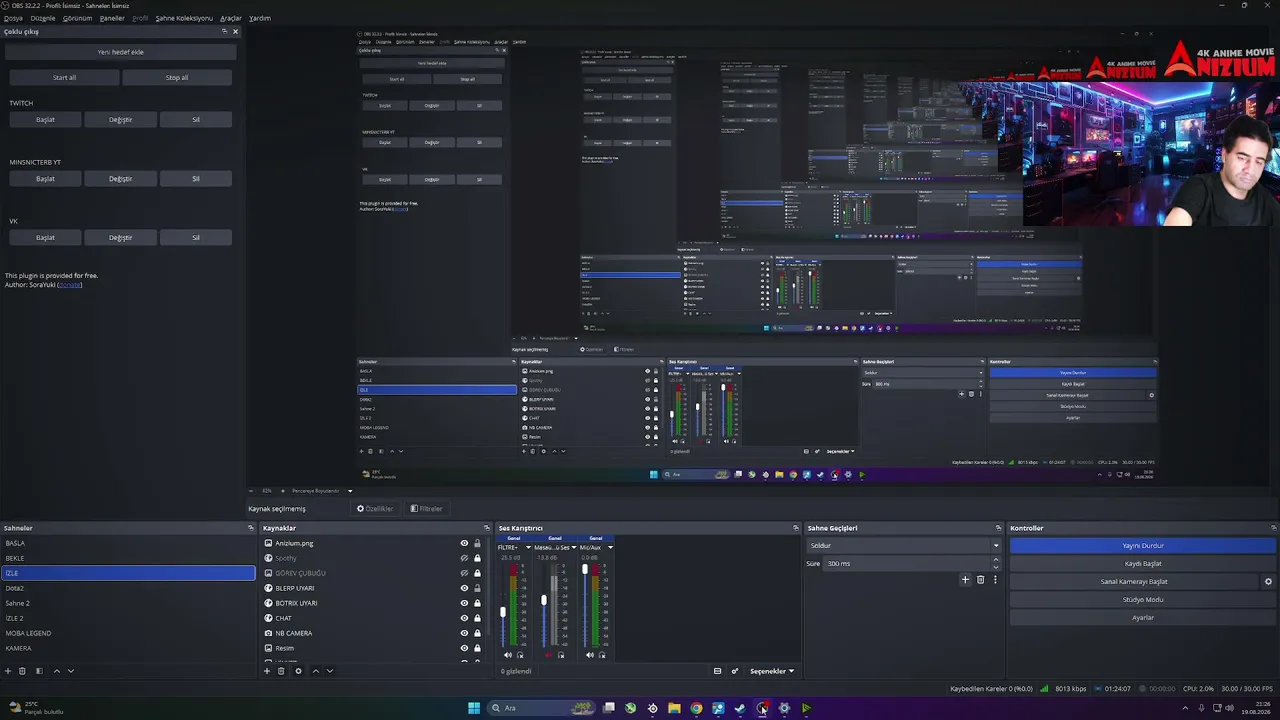Viewport: 1280px width, 720px height.
Task: Open the Seçenekler mixer dropdown
Action: pos(772,671)
